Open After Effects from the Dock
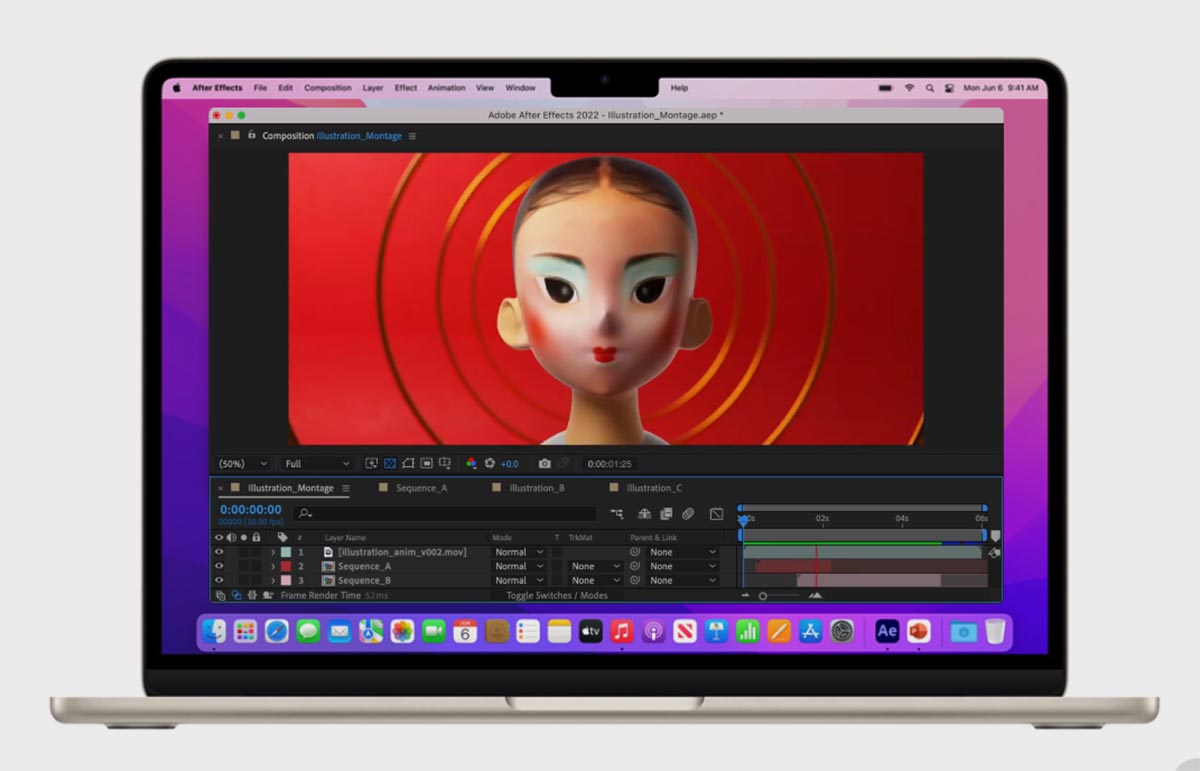Viewport: 1200px width, 771px height. click(x=887, y=631)
